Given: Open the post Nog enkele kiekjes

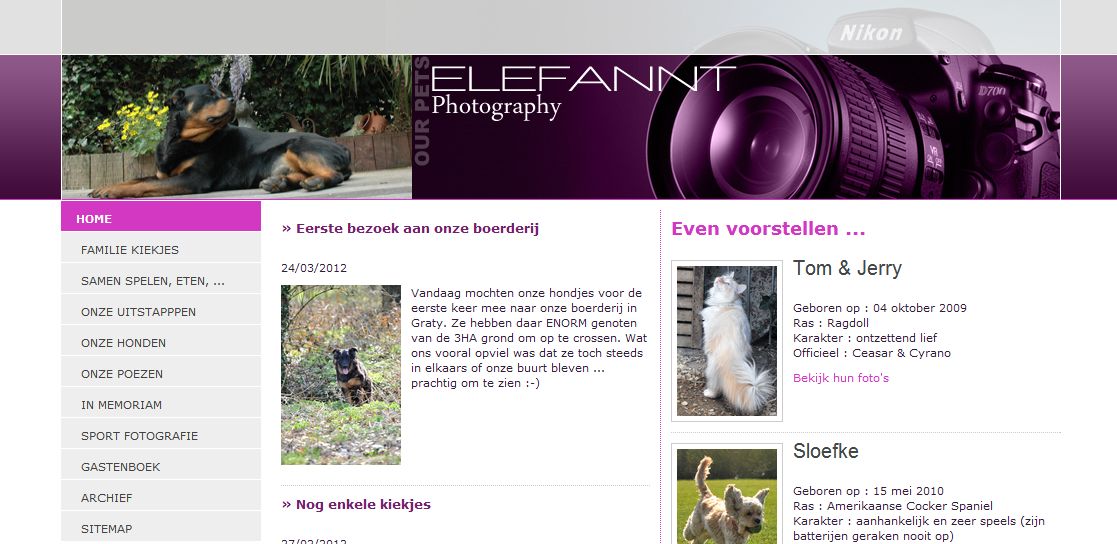Looking at the screenshot, I should click(356, 504).
